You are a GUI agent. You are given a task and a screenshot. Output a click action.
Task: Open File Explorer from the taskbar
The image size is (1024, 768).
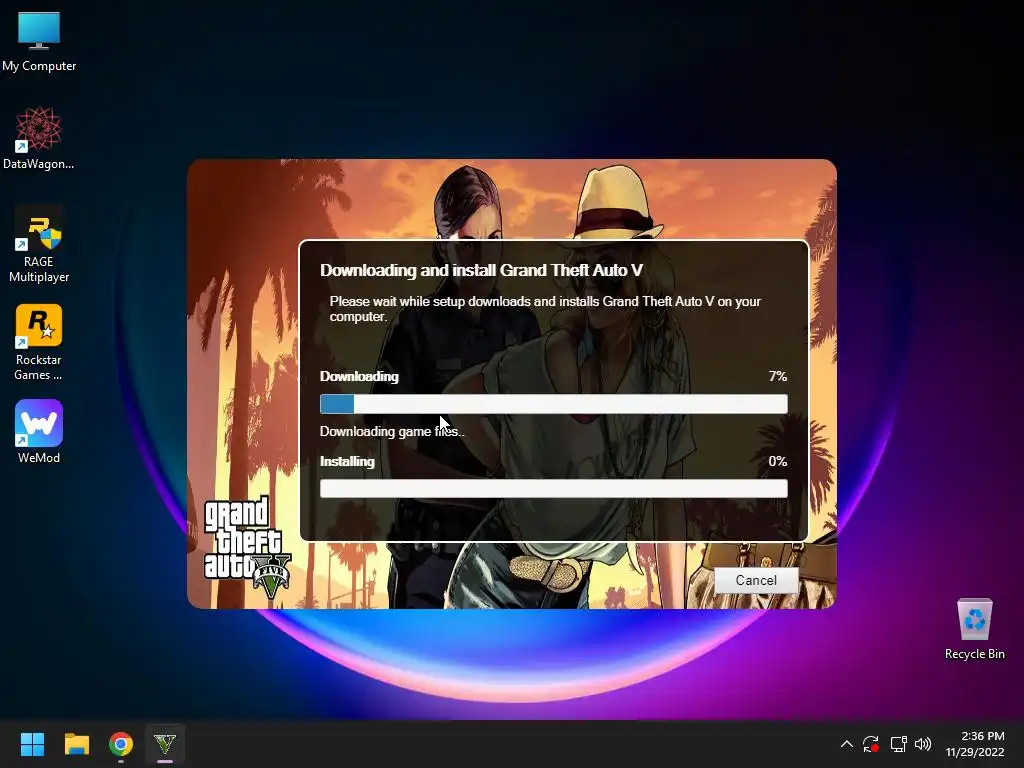tap(76, 744)
